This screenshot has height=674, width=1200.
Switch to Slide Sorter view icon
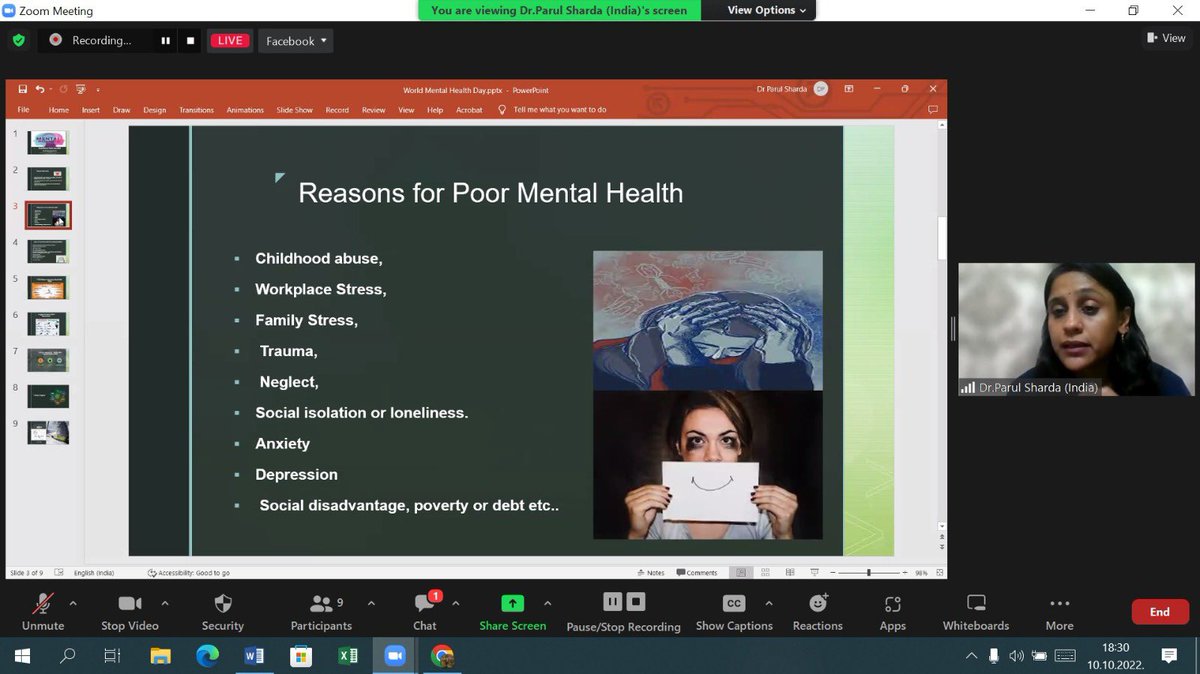point(765,573)
